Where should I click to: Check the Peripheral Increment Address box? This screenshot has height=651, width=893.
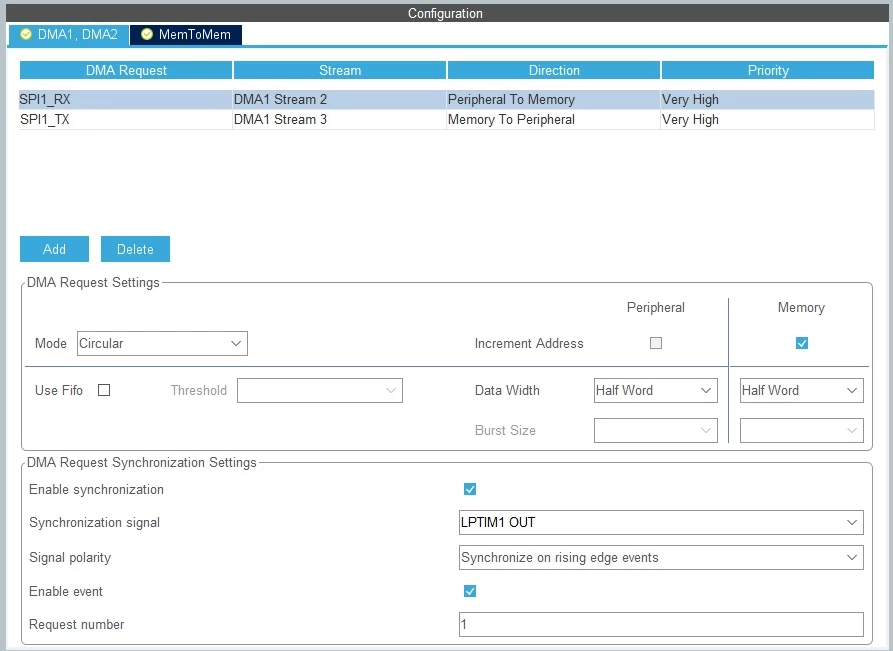tap(656, 343)
